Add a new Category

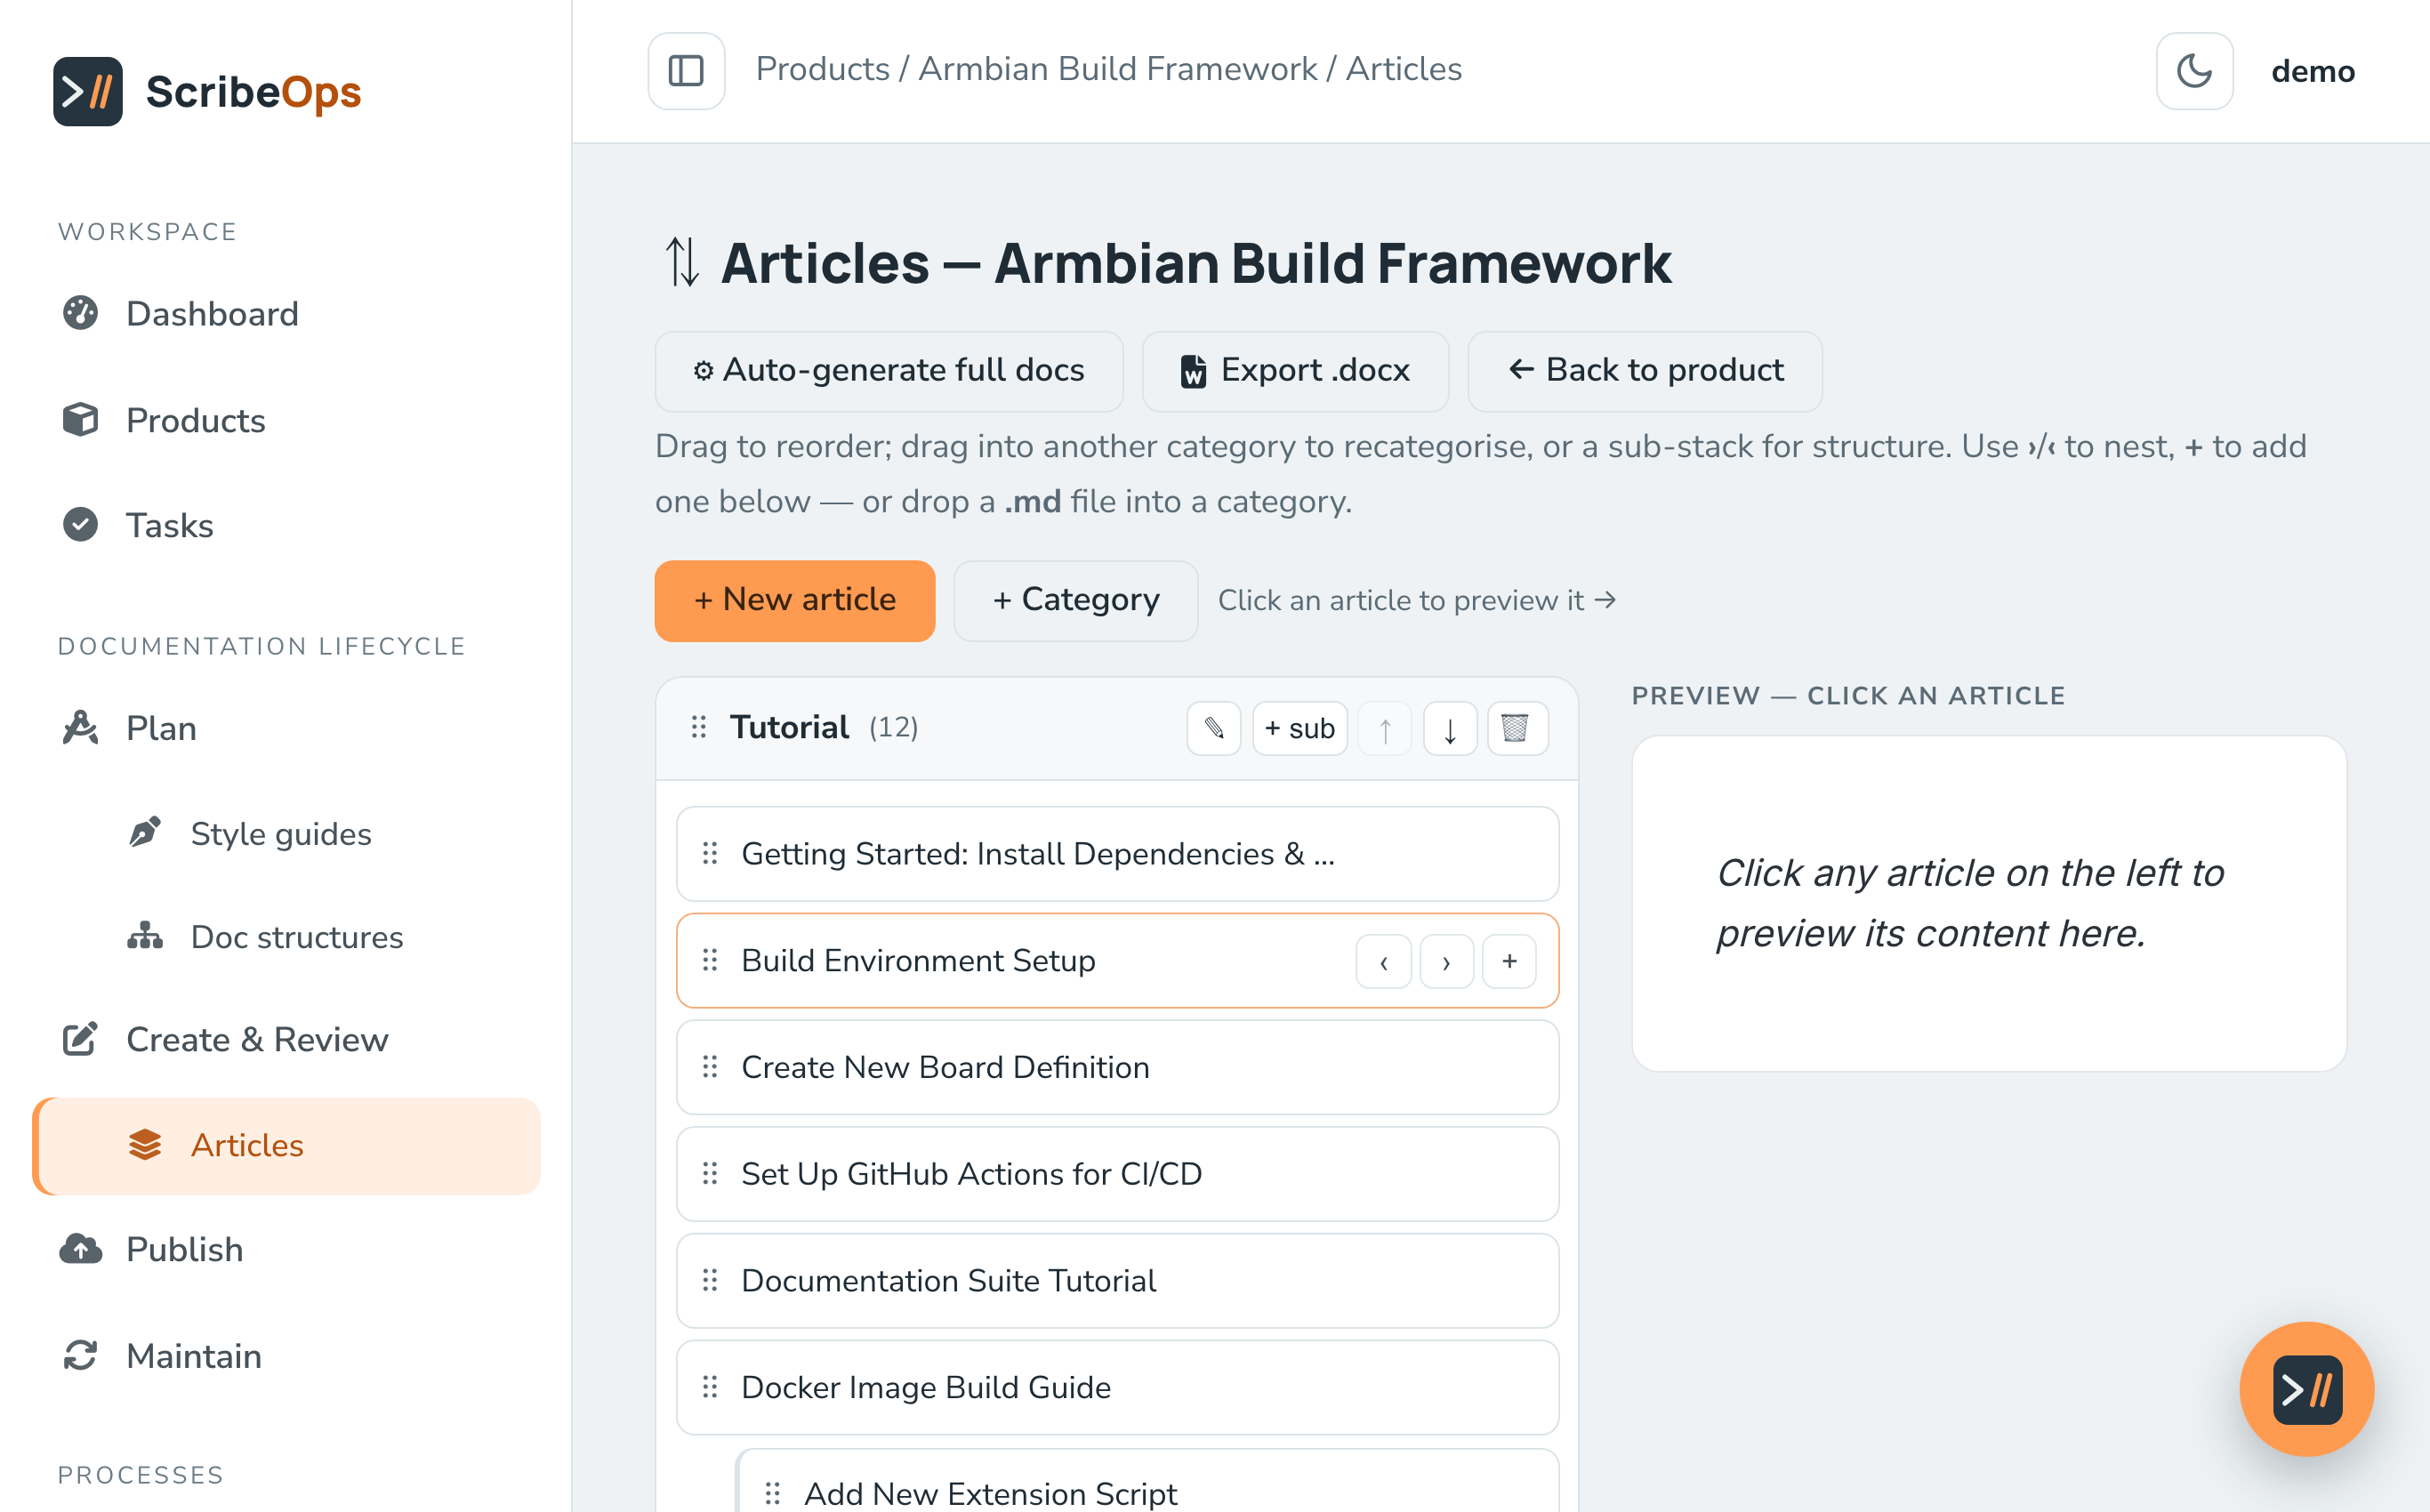click(x=1076, y=600)
